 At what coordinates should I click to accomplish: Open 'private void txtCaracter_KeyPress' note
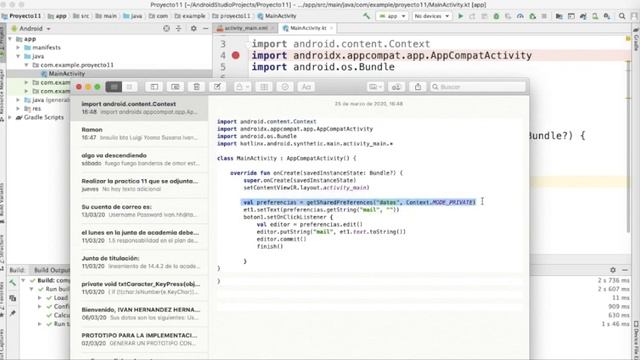coord(140,288)
